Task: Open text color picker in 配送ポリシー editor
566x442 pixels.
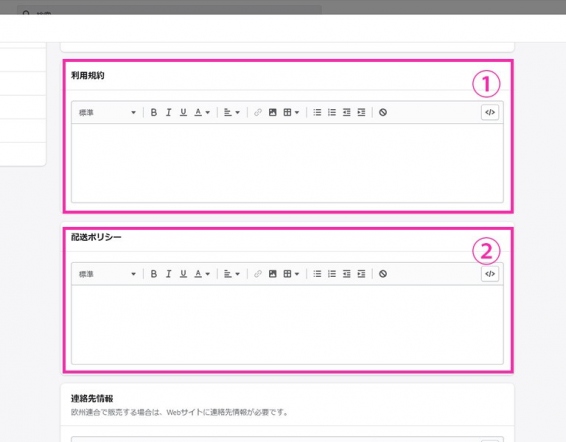Action: tap(202, 274)
